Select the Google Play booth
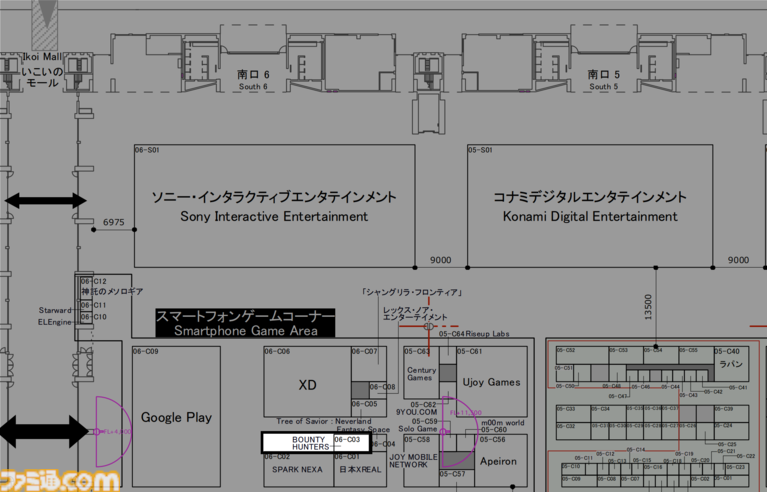 pos(176,417)
